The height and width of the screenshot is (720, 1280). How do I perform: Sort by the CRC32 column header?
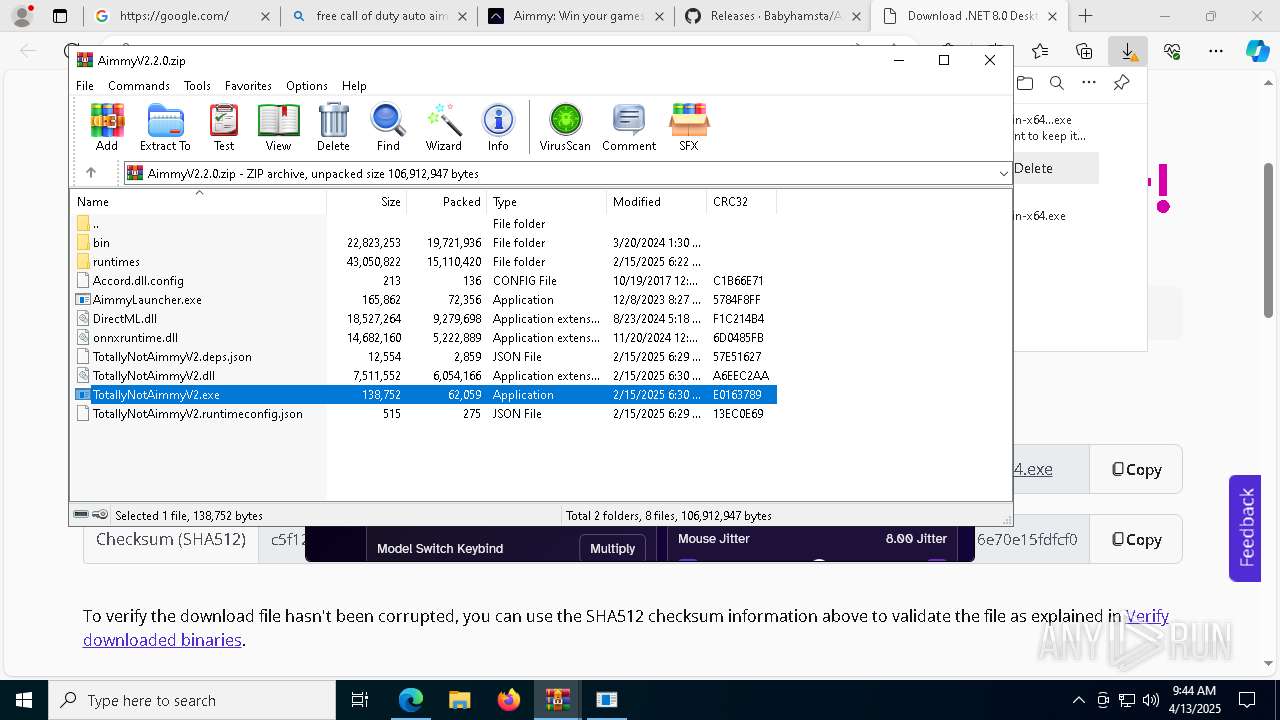[x=741, y=202]
